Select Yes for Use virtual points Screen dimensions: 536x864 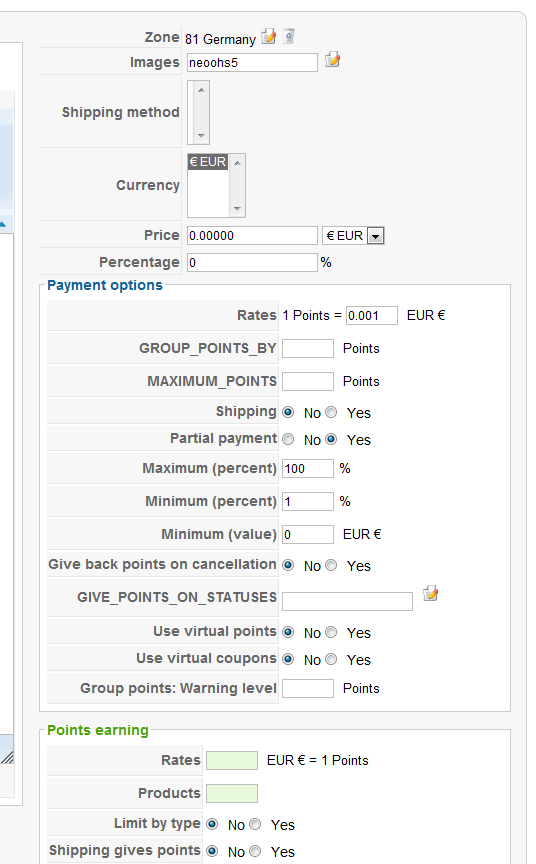pyautogui.click(x=331, y=632)
